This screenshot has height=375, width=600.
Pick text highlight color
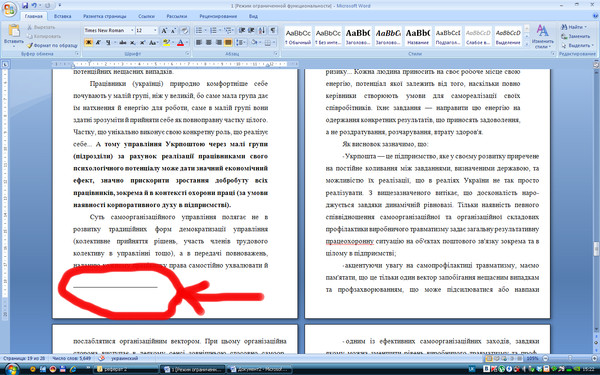tap(166, 42)
